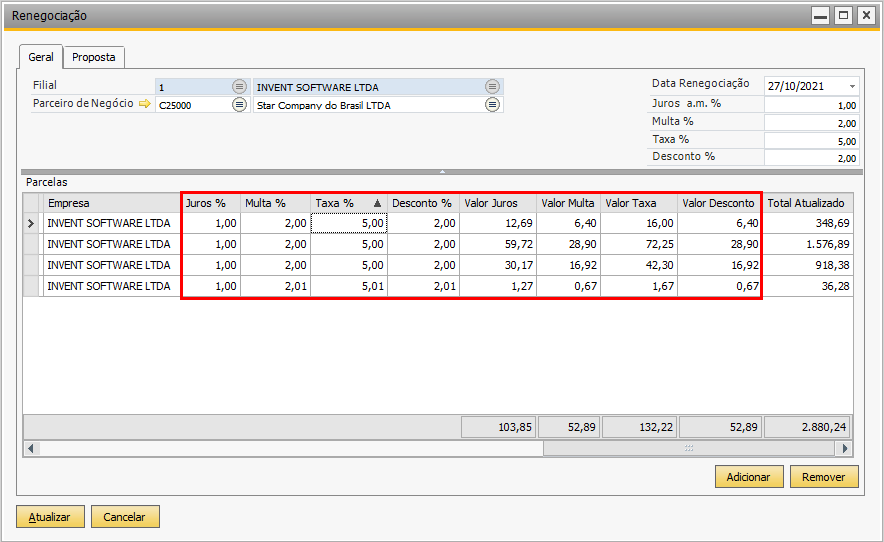Select the row header of the last row

pos(31,286)
